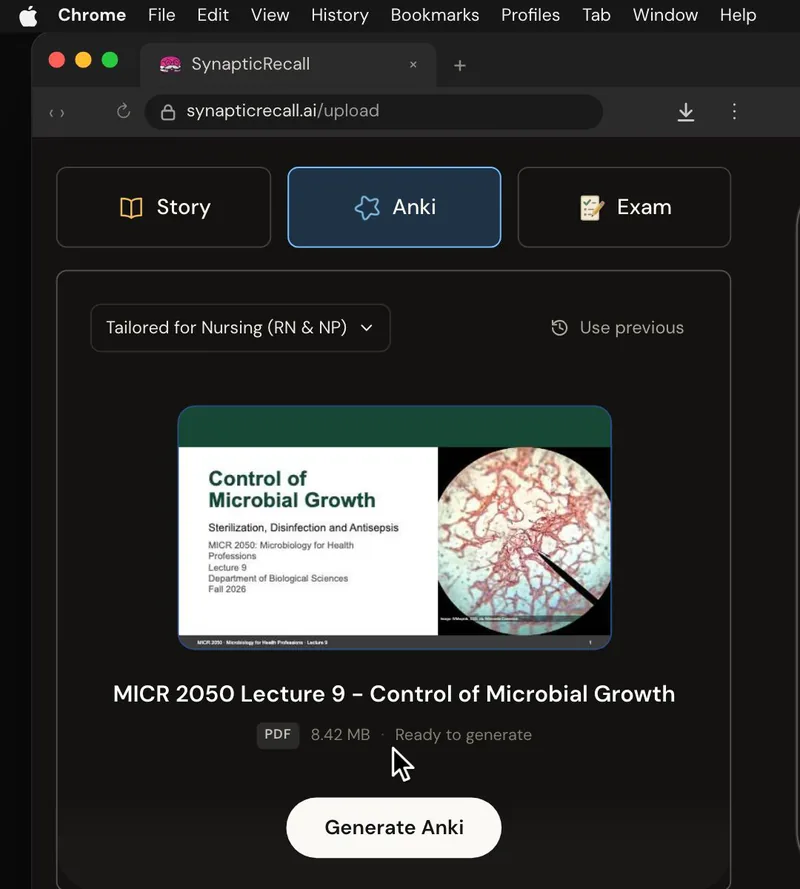Close the SynapticRecall tab
The width and height of the screenshot is (800, 889).
(413, 65)
